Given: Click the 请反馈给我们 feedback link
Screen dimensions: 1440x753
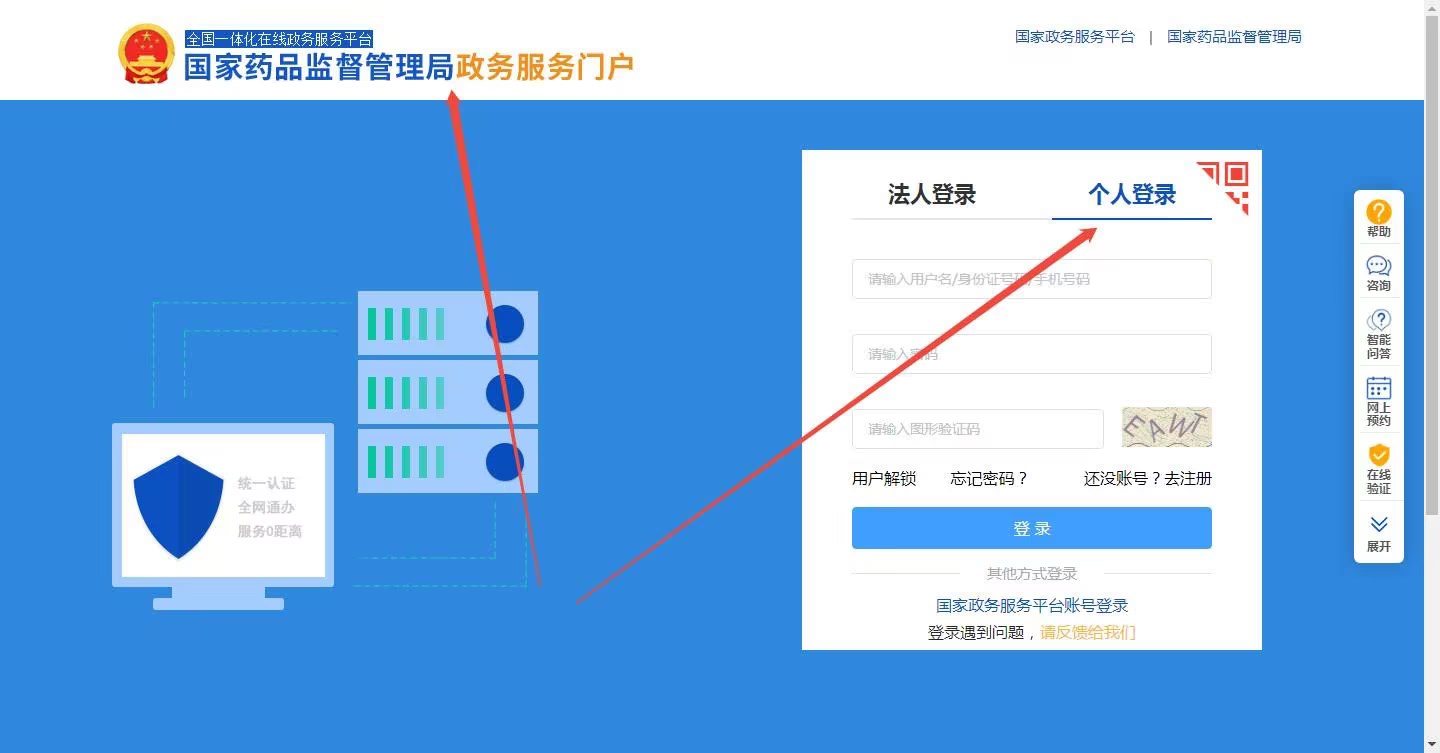Looking at the screenshot, I should (1088, 632).
